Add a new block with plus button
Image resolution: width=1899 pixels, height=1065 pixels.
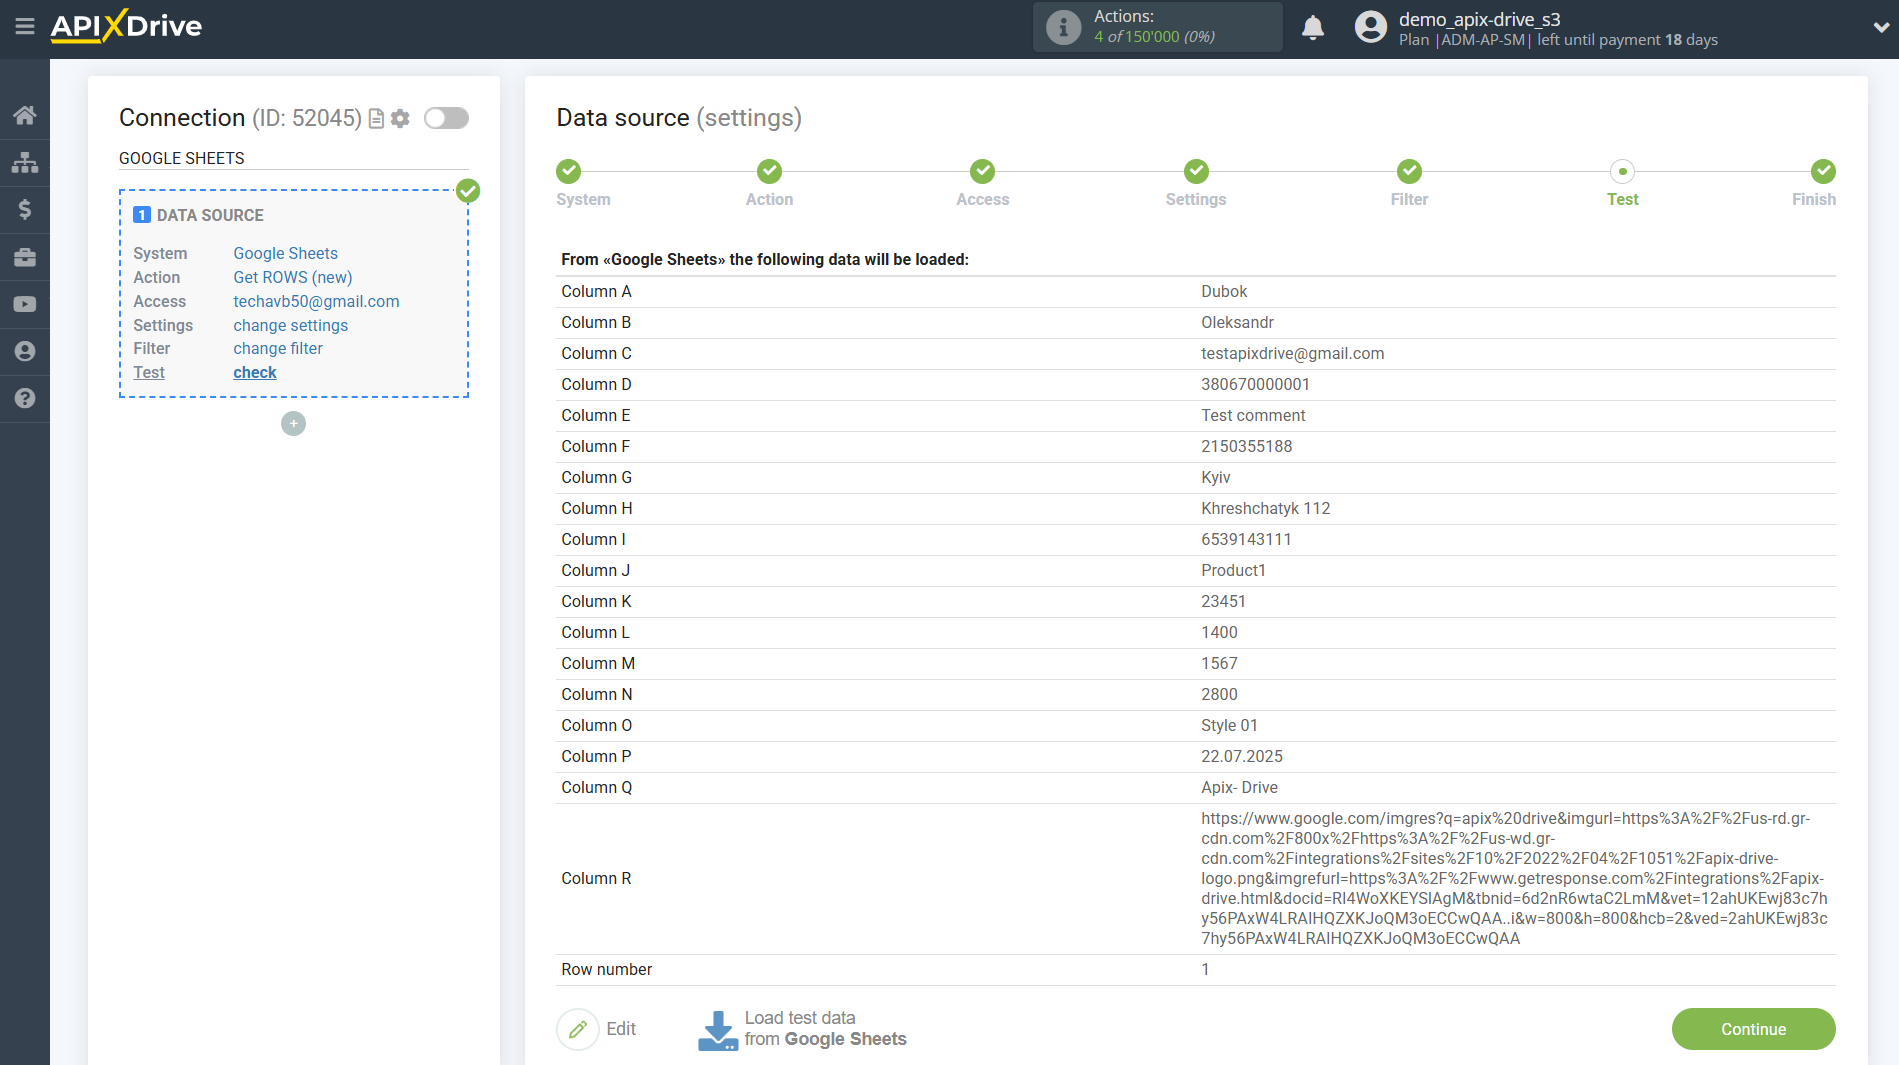pyautogui.click(x=293, y=424)
